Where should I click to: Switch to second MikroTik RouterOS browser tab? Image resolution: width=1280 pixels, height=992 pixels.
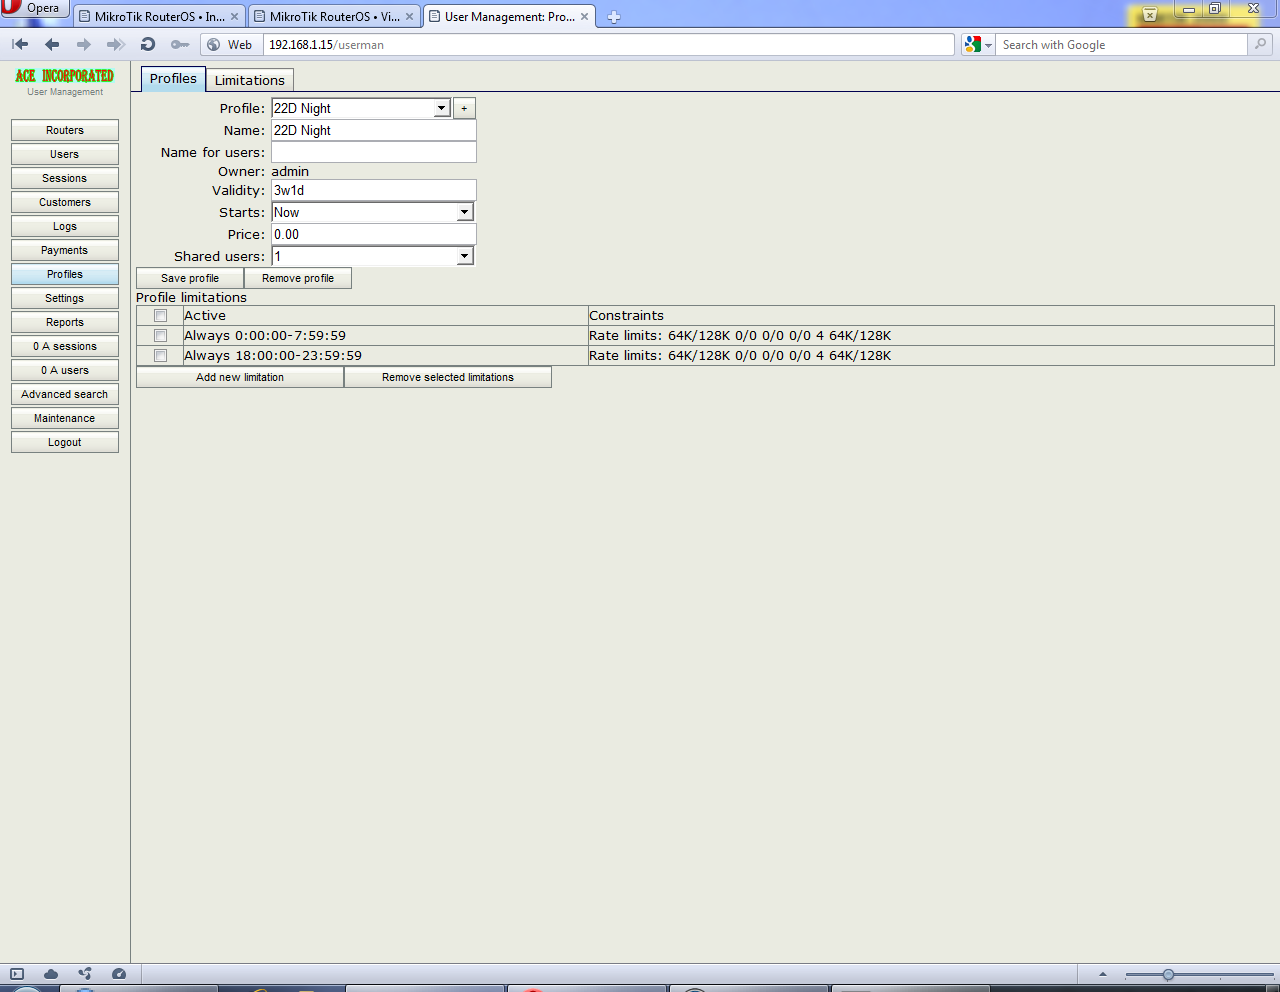(334, 17)
